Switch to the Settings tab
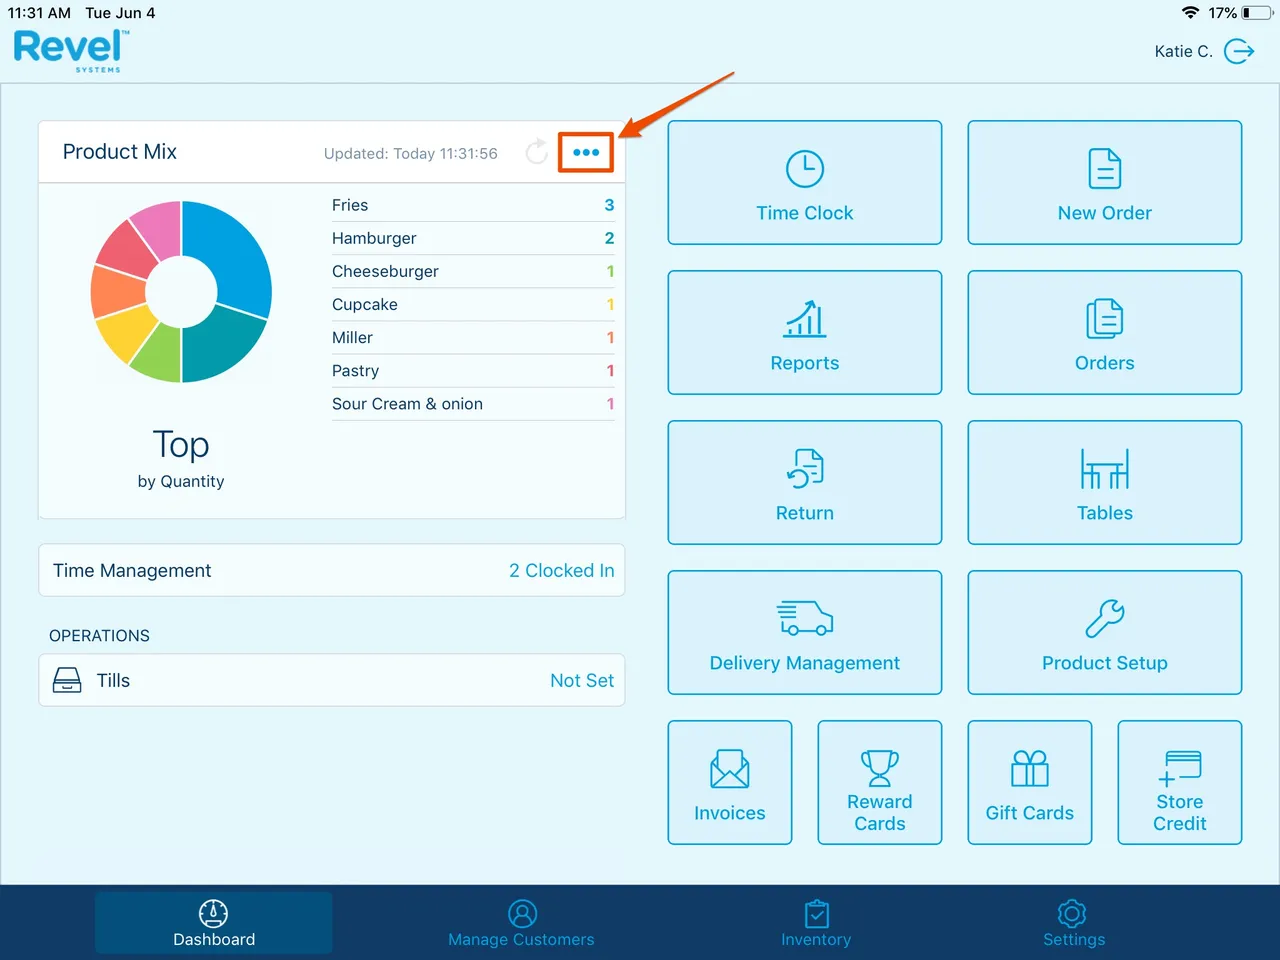This screenshot has width=1280, height=960. coord(1074,923)
